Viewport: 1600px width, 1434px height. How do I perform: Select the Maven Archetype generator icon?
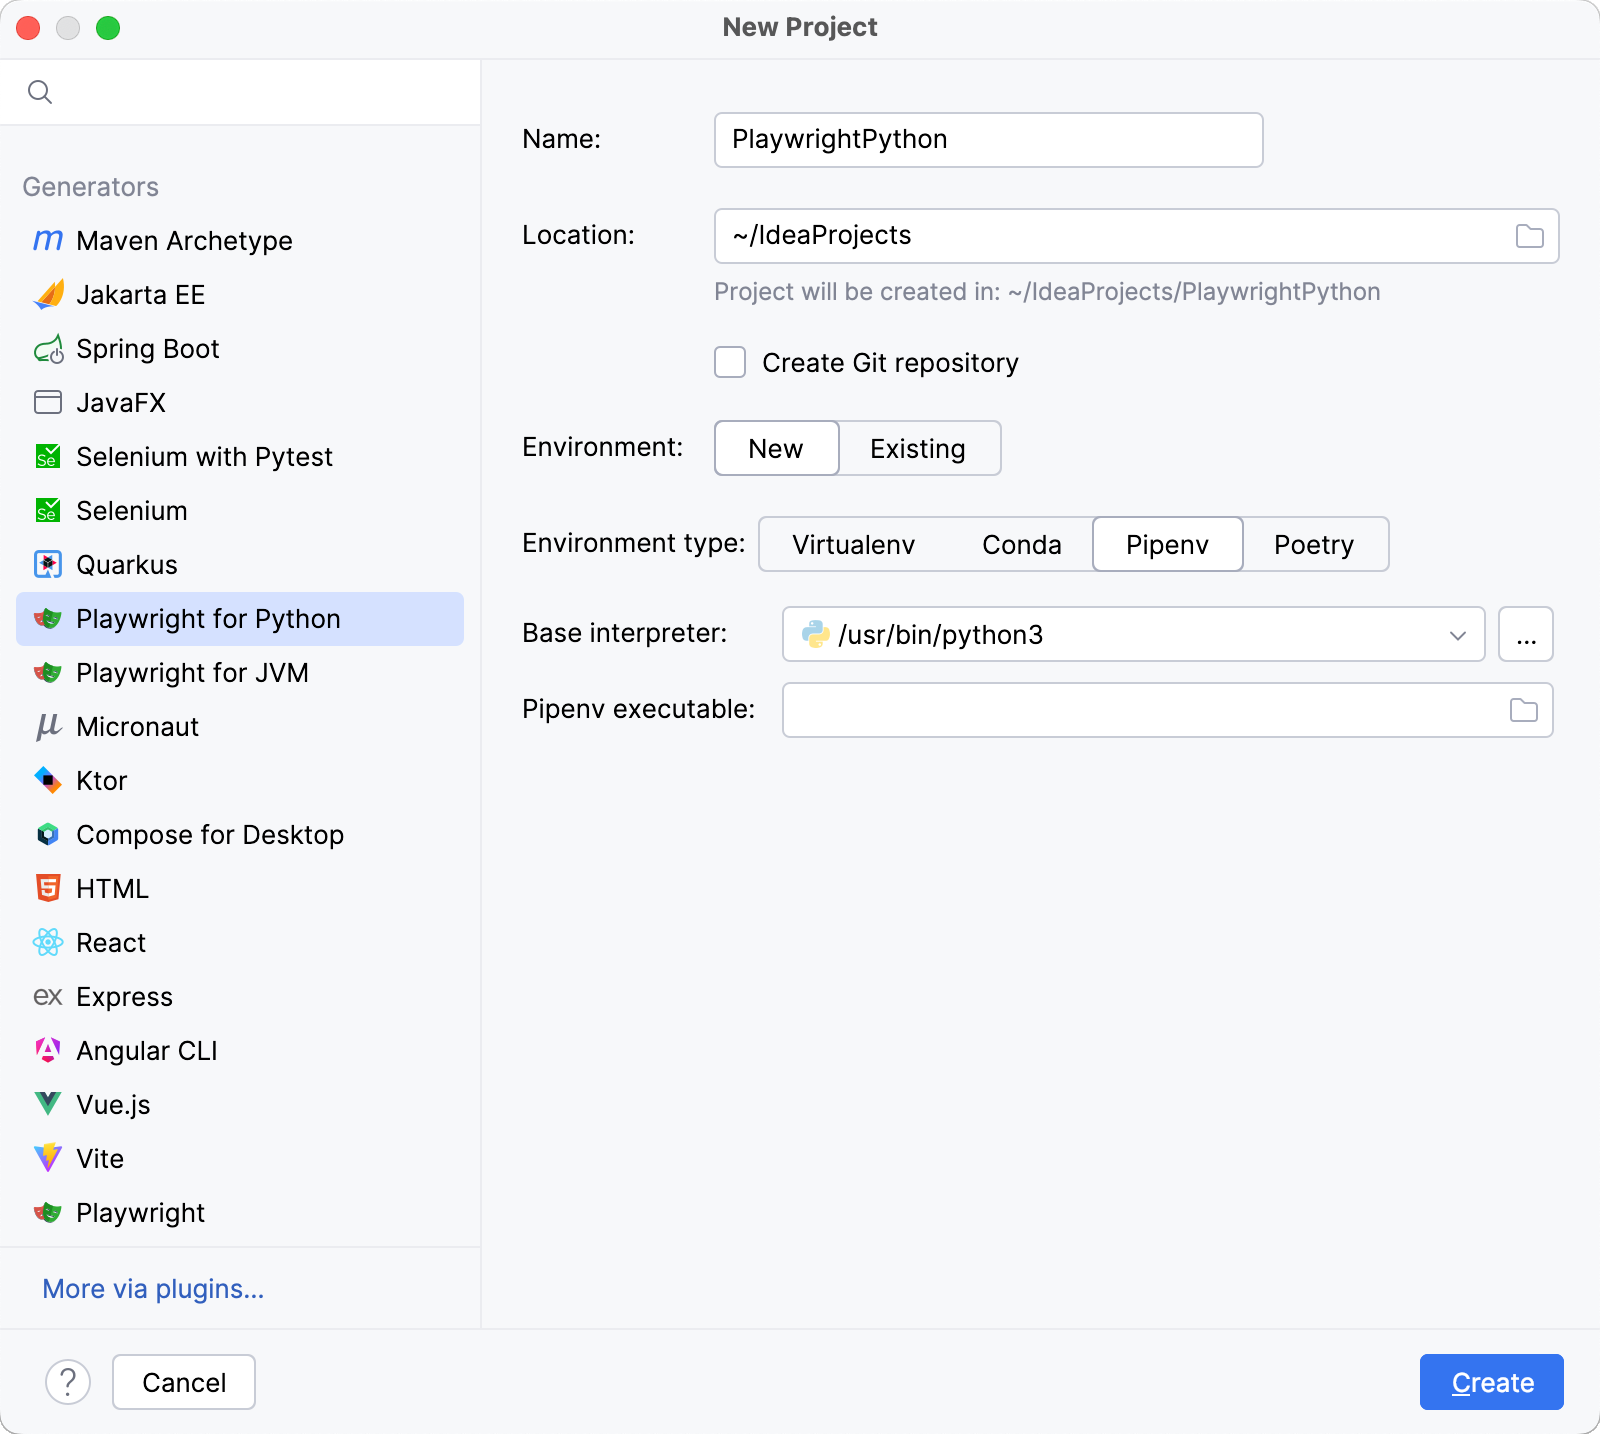point(47,240)
